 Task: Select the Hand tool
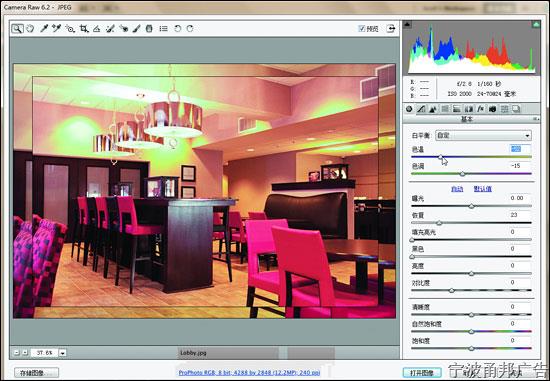tap(30, 28)
